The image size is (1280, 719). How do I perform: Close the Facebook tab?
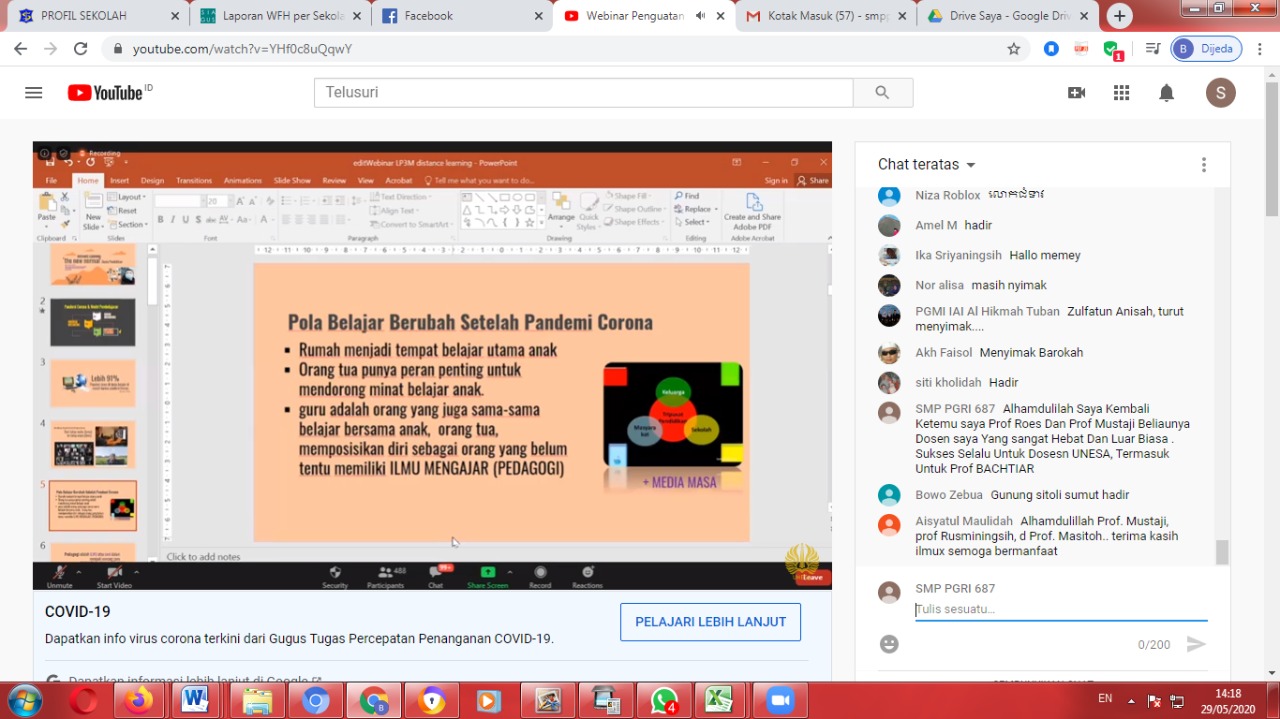point(538,16)
